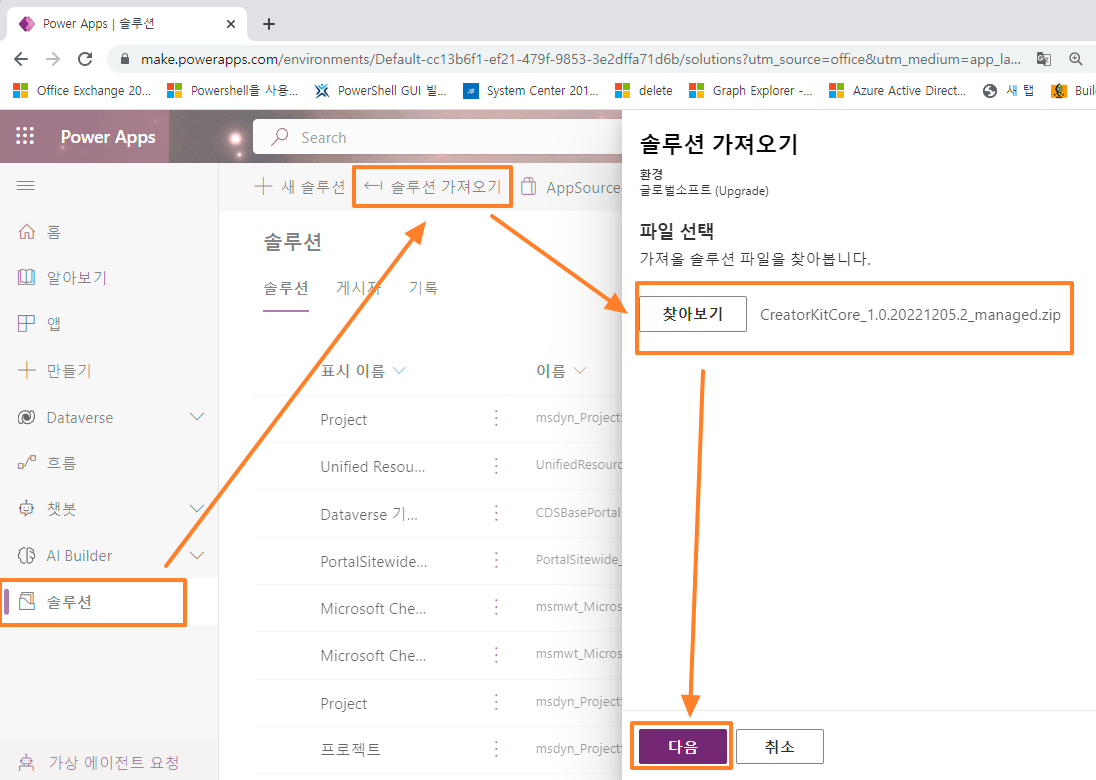The image size is (1096, 780).
Task: Switch to the 게시자 tab
Action: pyautogui.click(x=359, y=288)
